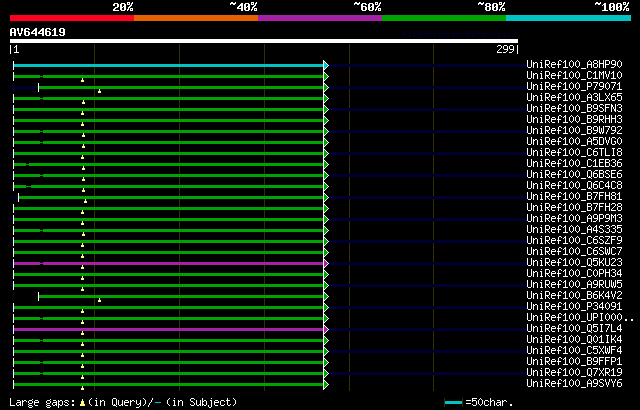Click the white query sequence bar
Viewport: 640px width, 410px height.
(264, 41)
